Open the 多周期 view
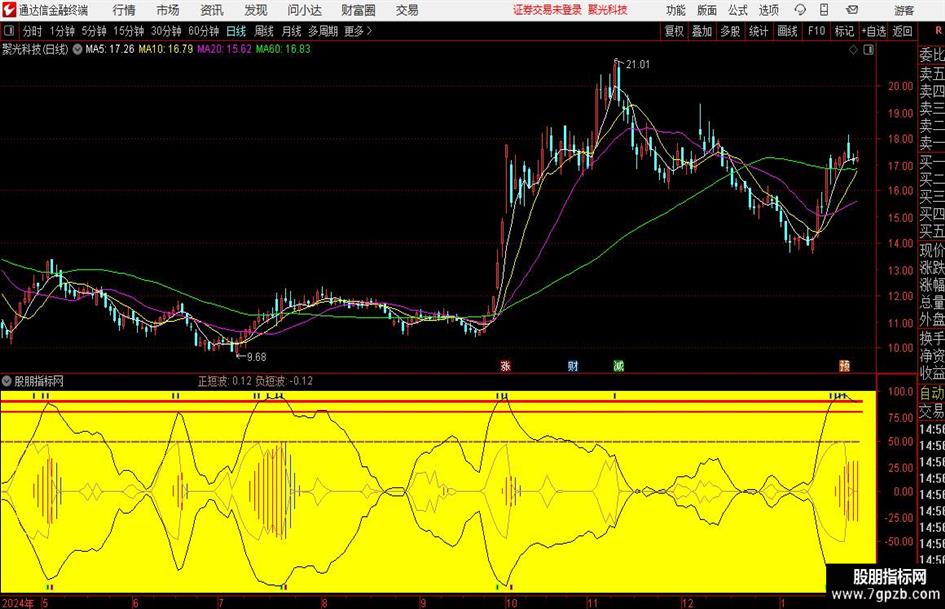 pyautogui.click(x=323, y=31)
